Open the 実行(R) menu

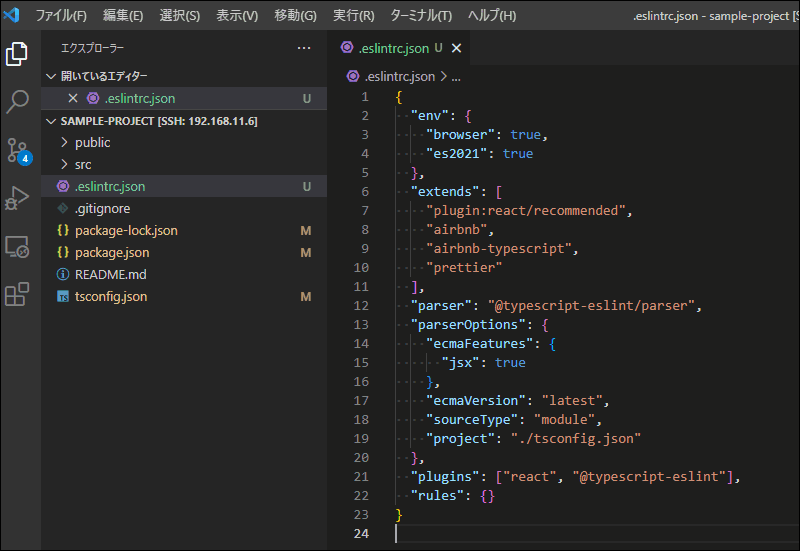point(354,15)
